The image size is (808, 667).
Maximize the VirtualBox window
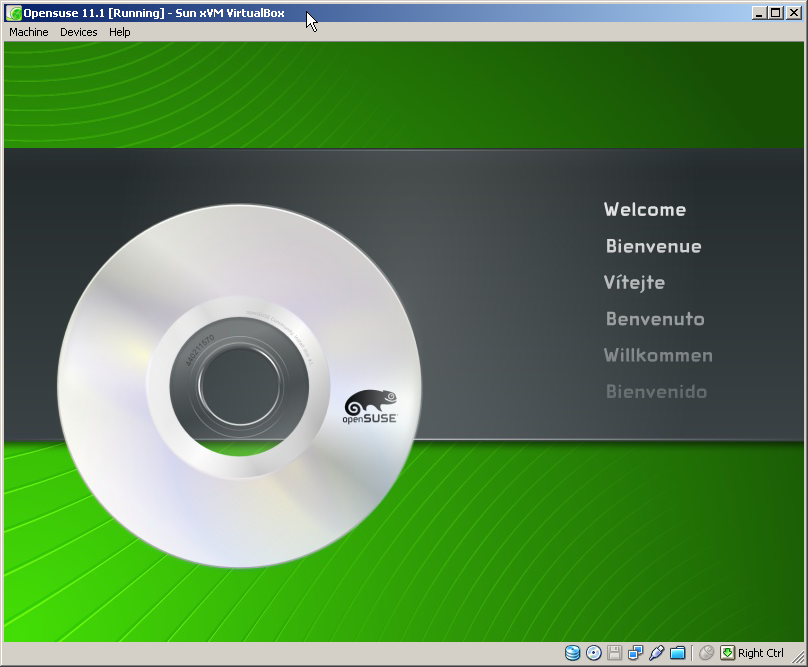775,13
